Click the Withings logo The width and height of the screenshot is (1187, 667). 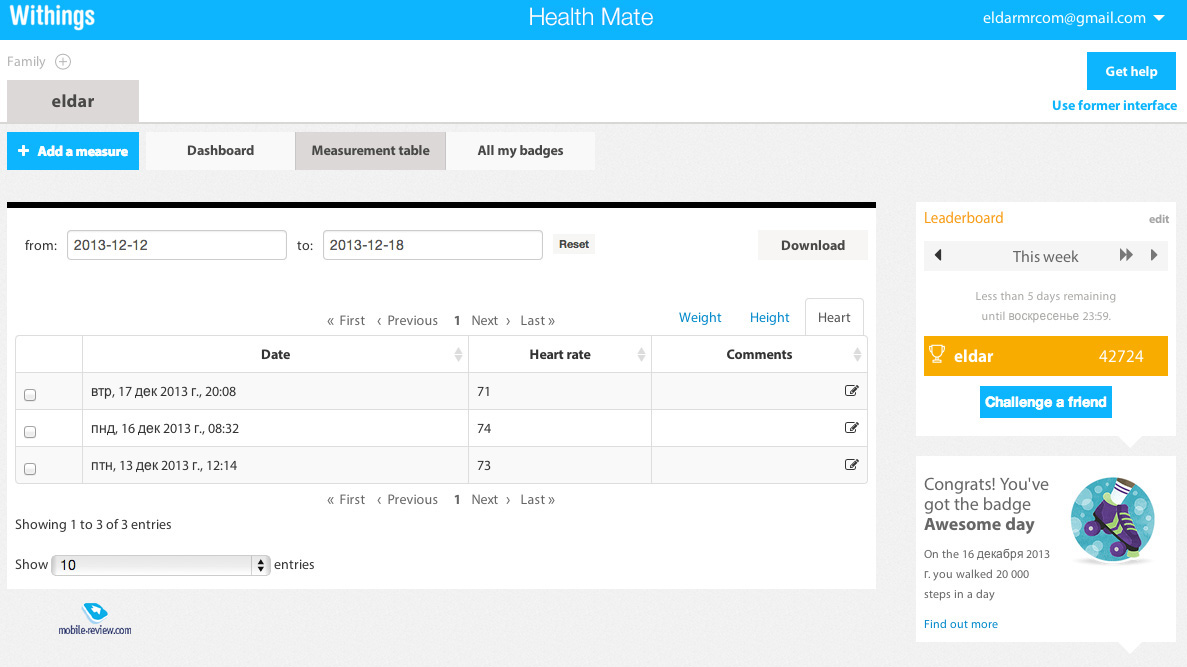tap(52, 16)
